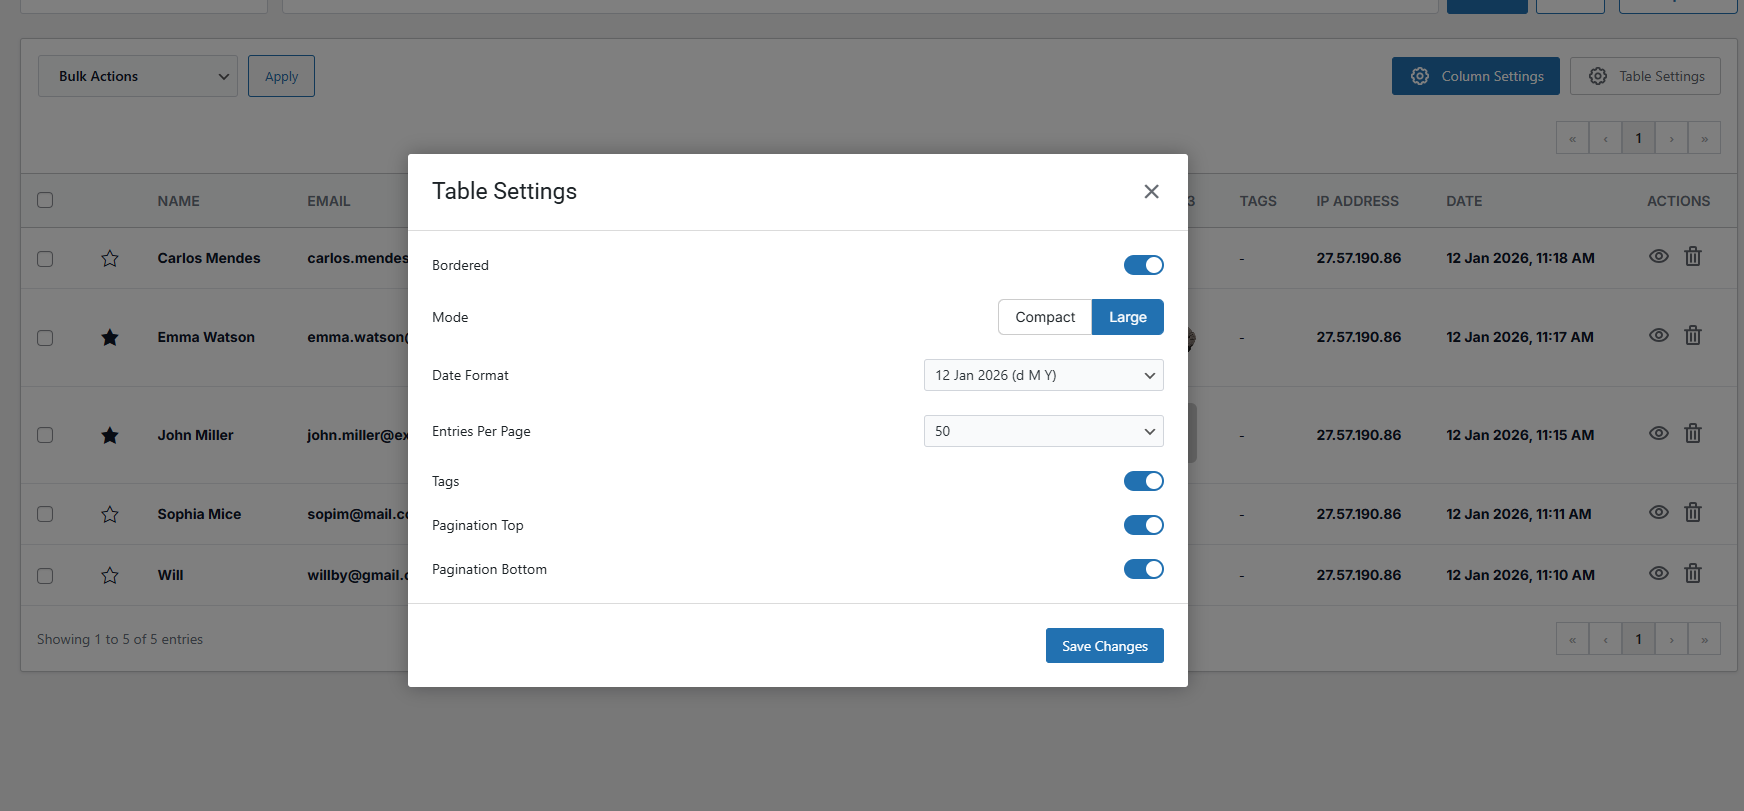Click the Save Changes button
Image resolution: width=1744 pixels, height=811 pixels.
[1104, 646]
